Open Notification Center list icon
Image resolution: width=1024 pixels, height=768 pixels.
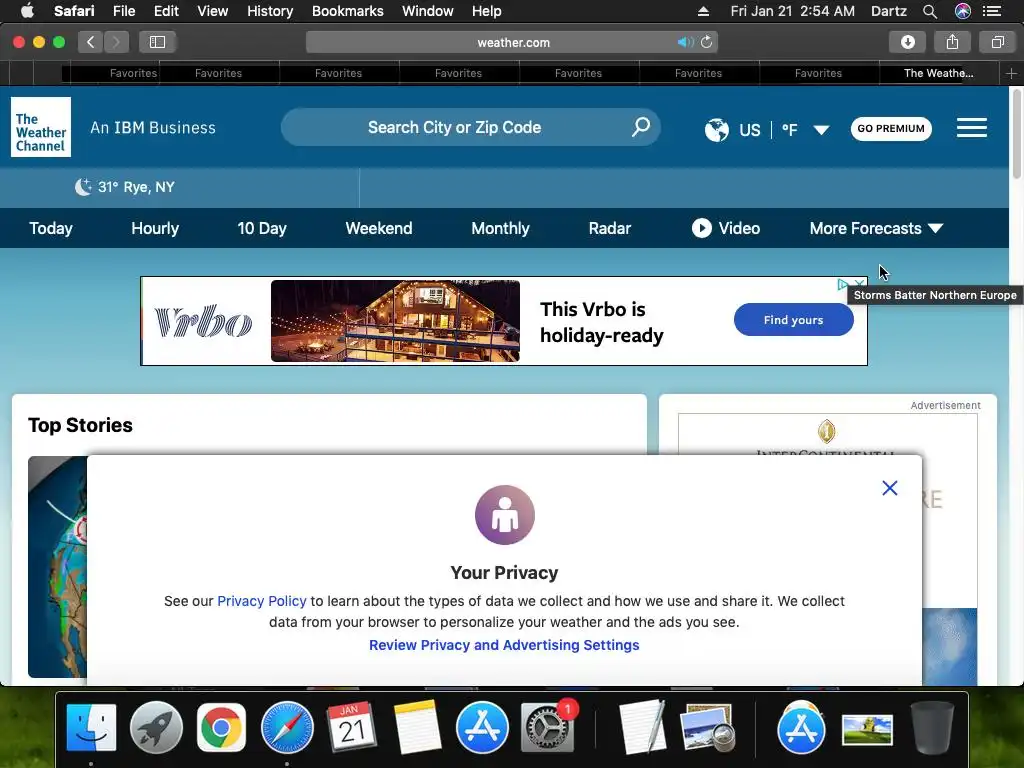point(992,11)
